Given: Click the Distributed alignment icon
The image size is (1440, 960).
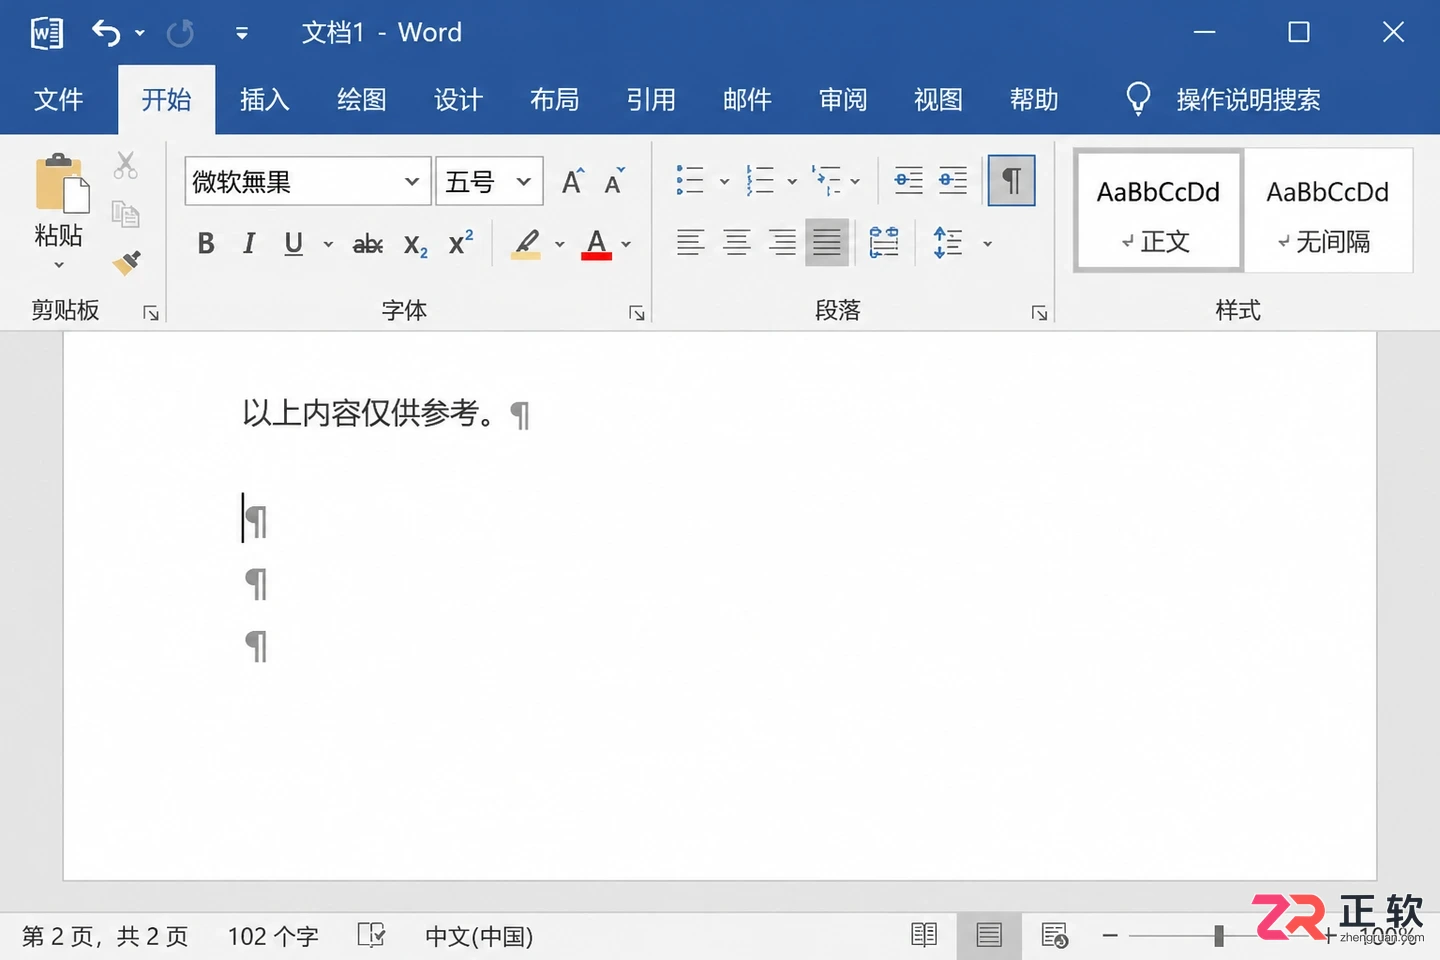Looking at the screenshot, I should (x=884, y=243).
